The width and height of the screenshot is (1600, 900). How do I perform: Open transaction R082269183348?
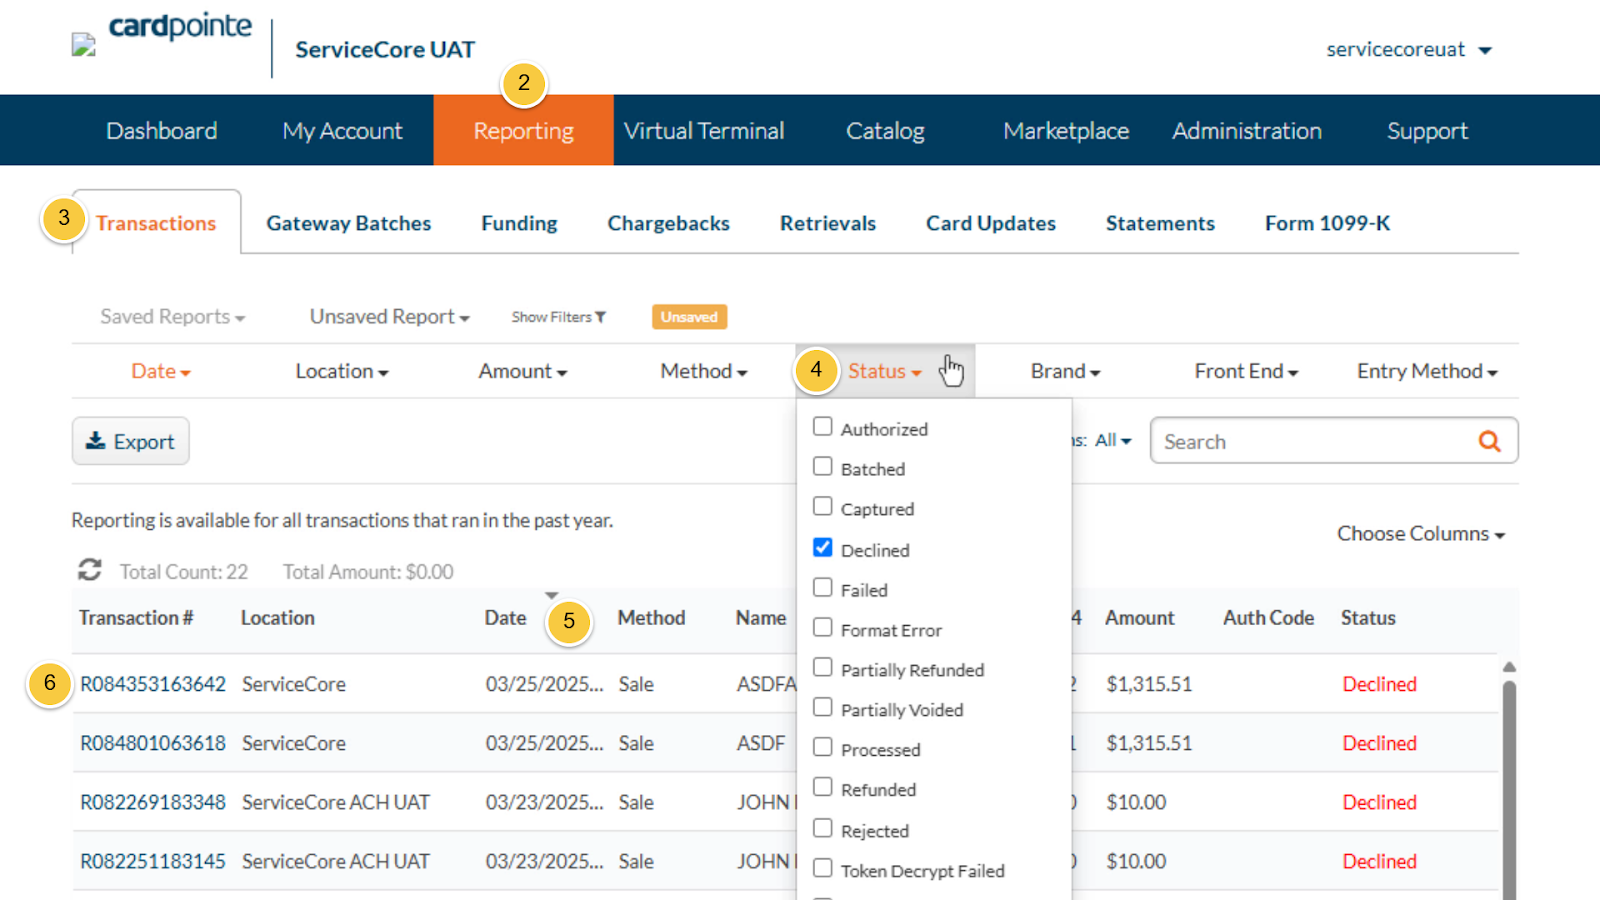coord(153,802)
